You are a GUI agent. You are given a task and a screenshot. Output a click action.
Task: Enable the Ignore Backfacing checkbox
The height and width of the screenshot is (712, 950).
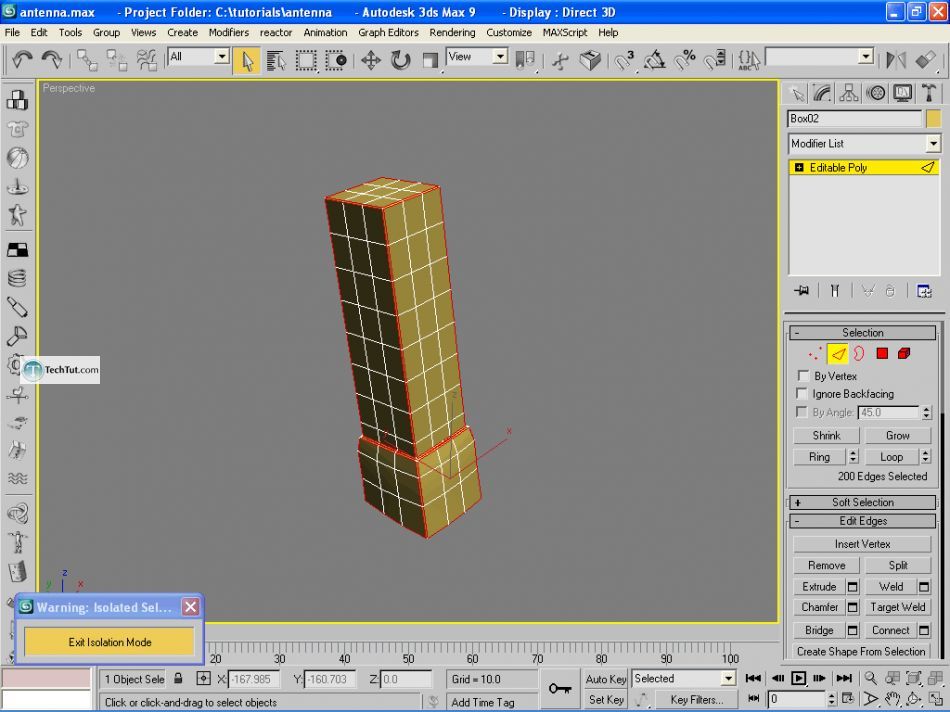pos(802,394)
